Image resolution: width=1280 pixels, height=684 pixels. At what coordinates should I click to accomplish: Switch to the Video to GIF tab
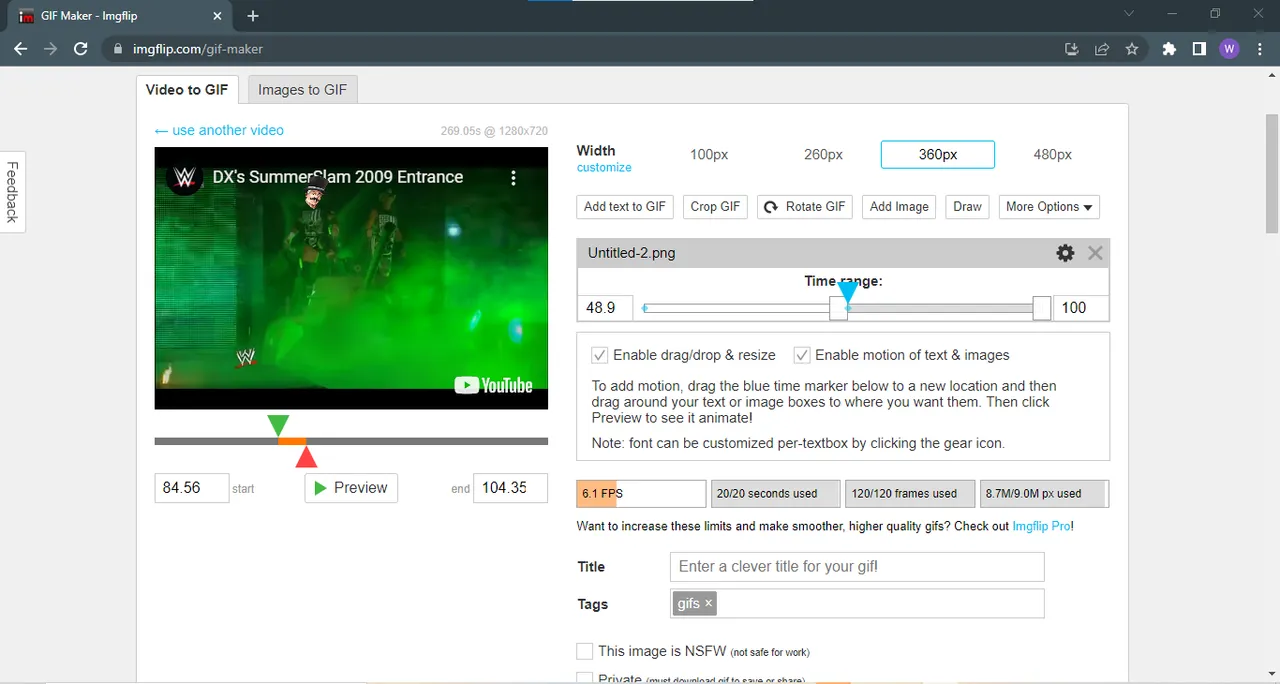(x=187, y=89)
